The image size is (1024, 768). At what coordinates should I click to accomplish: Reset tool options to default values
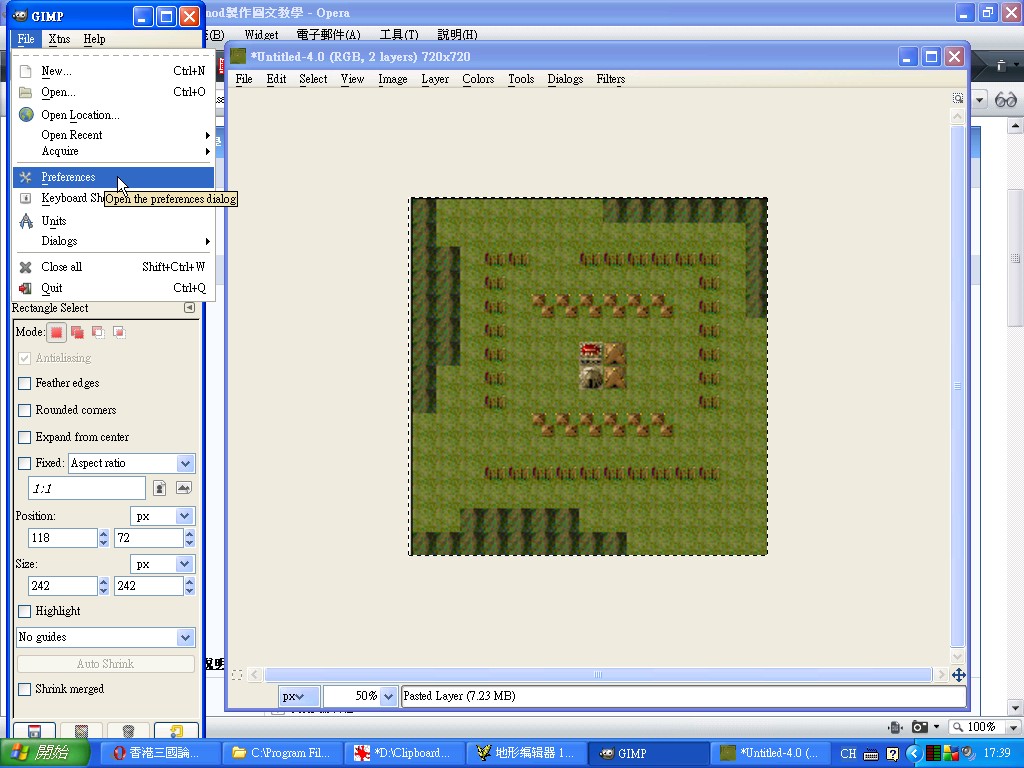click(176, 730)
